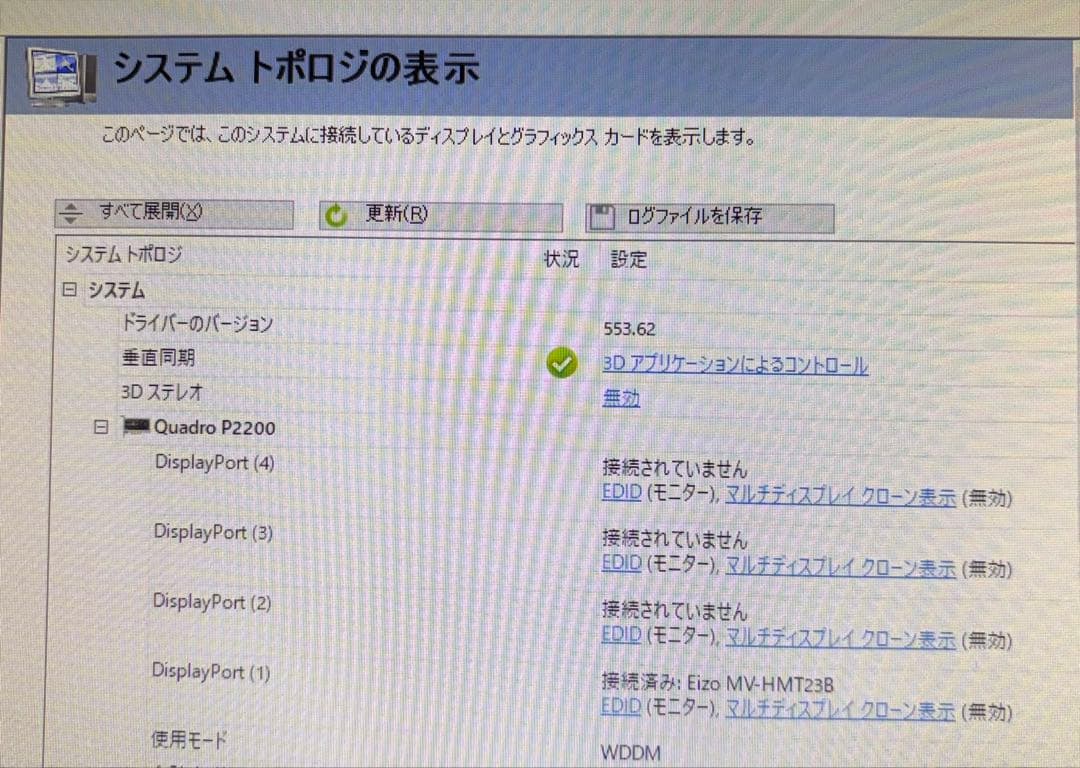Image resolution: width=1080 pixels, height=768 pixels.
Task: Click the 設定 column header
Action: [x=626, y=259]
